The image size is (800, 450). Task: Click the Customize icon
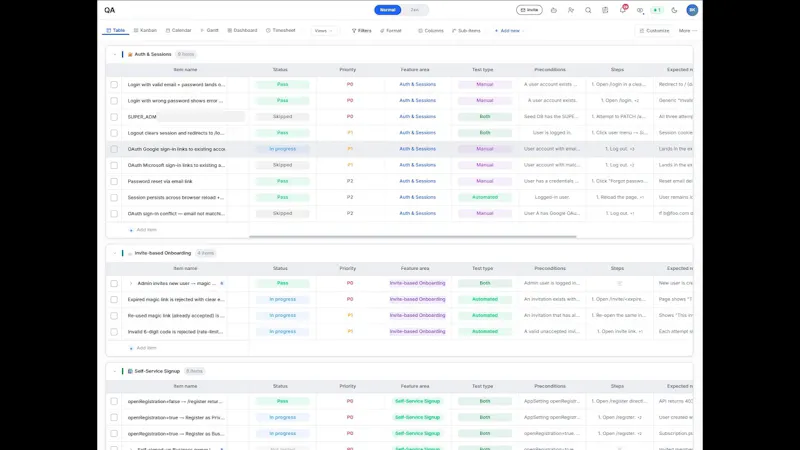pos(642,31)
